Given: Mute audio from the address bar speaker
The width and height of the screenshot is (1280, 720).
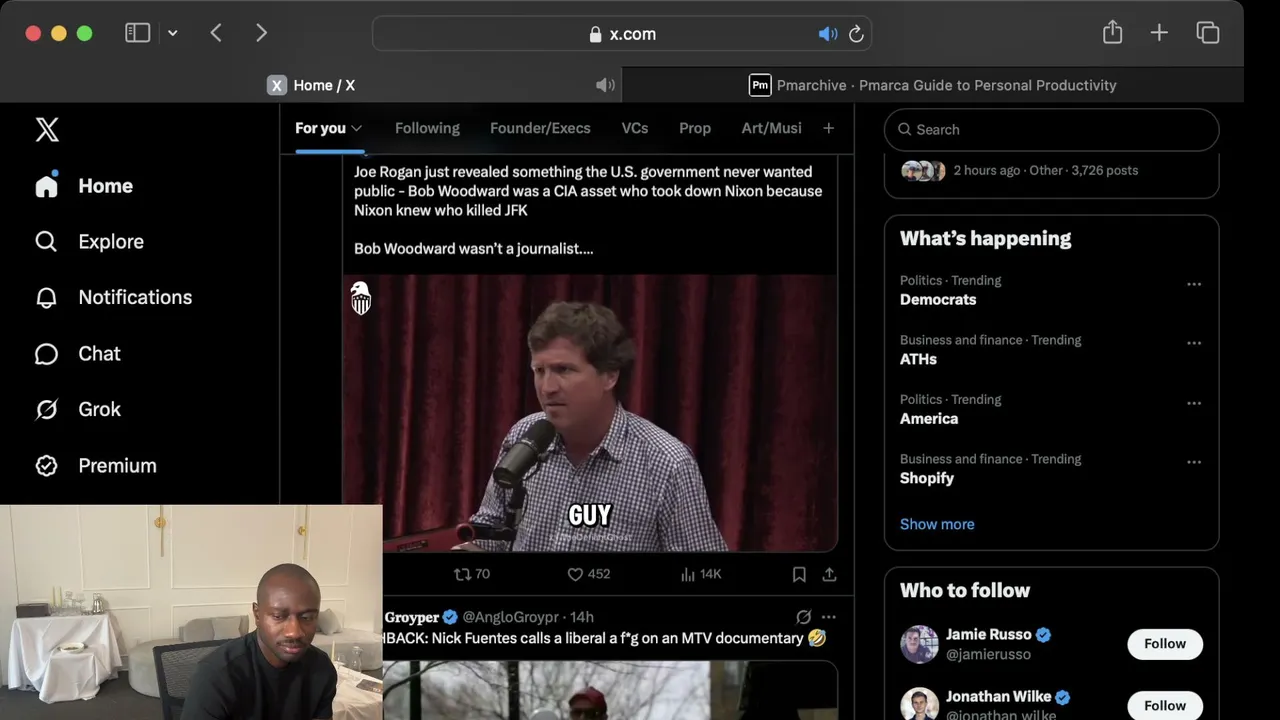Looking at the screenshot, I should [x=827, y=34].
